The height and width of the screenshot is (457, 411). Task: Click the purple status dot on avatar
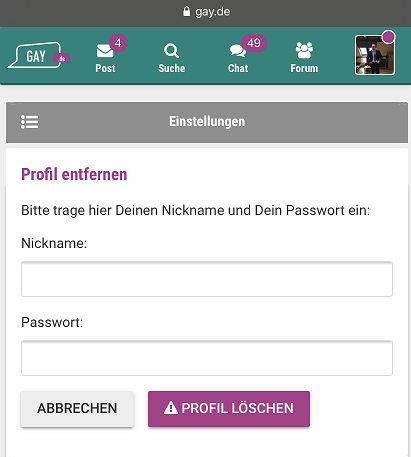[x=388, y=37]
